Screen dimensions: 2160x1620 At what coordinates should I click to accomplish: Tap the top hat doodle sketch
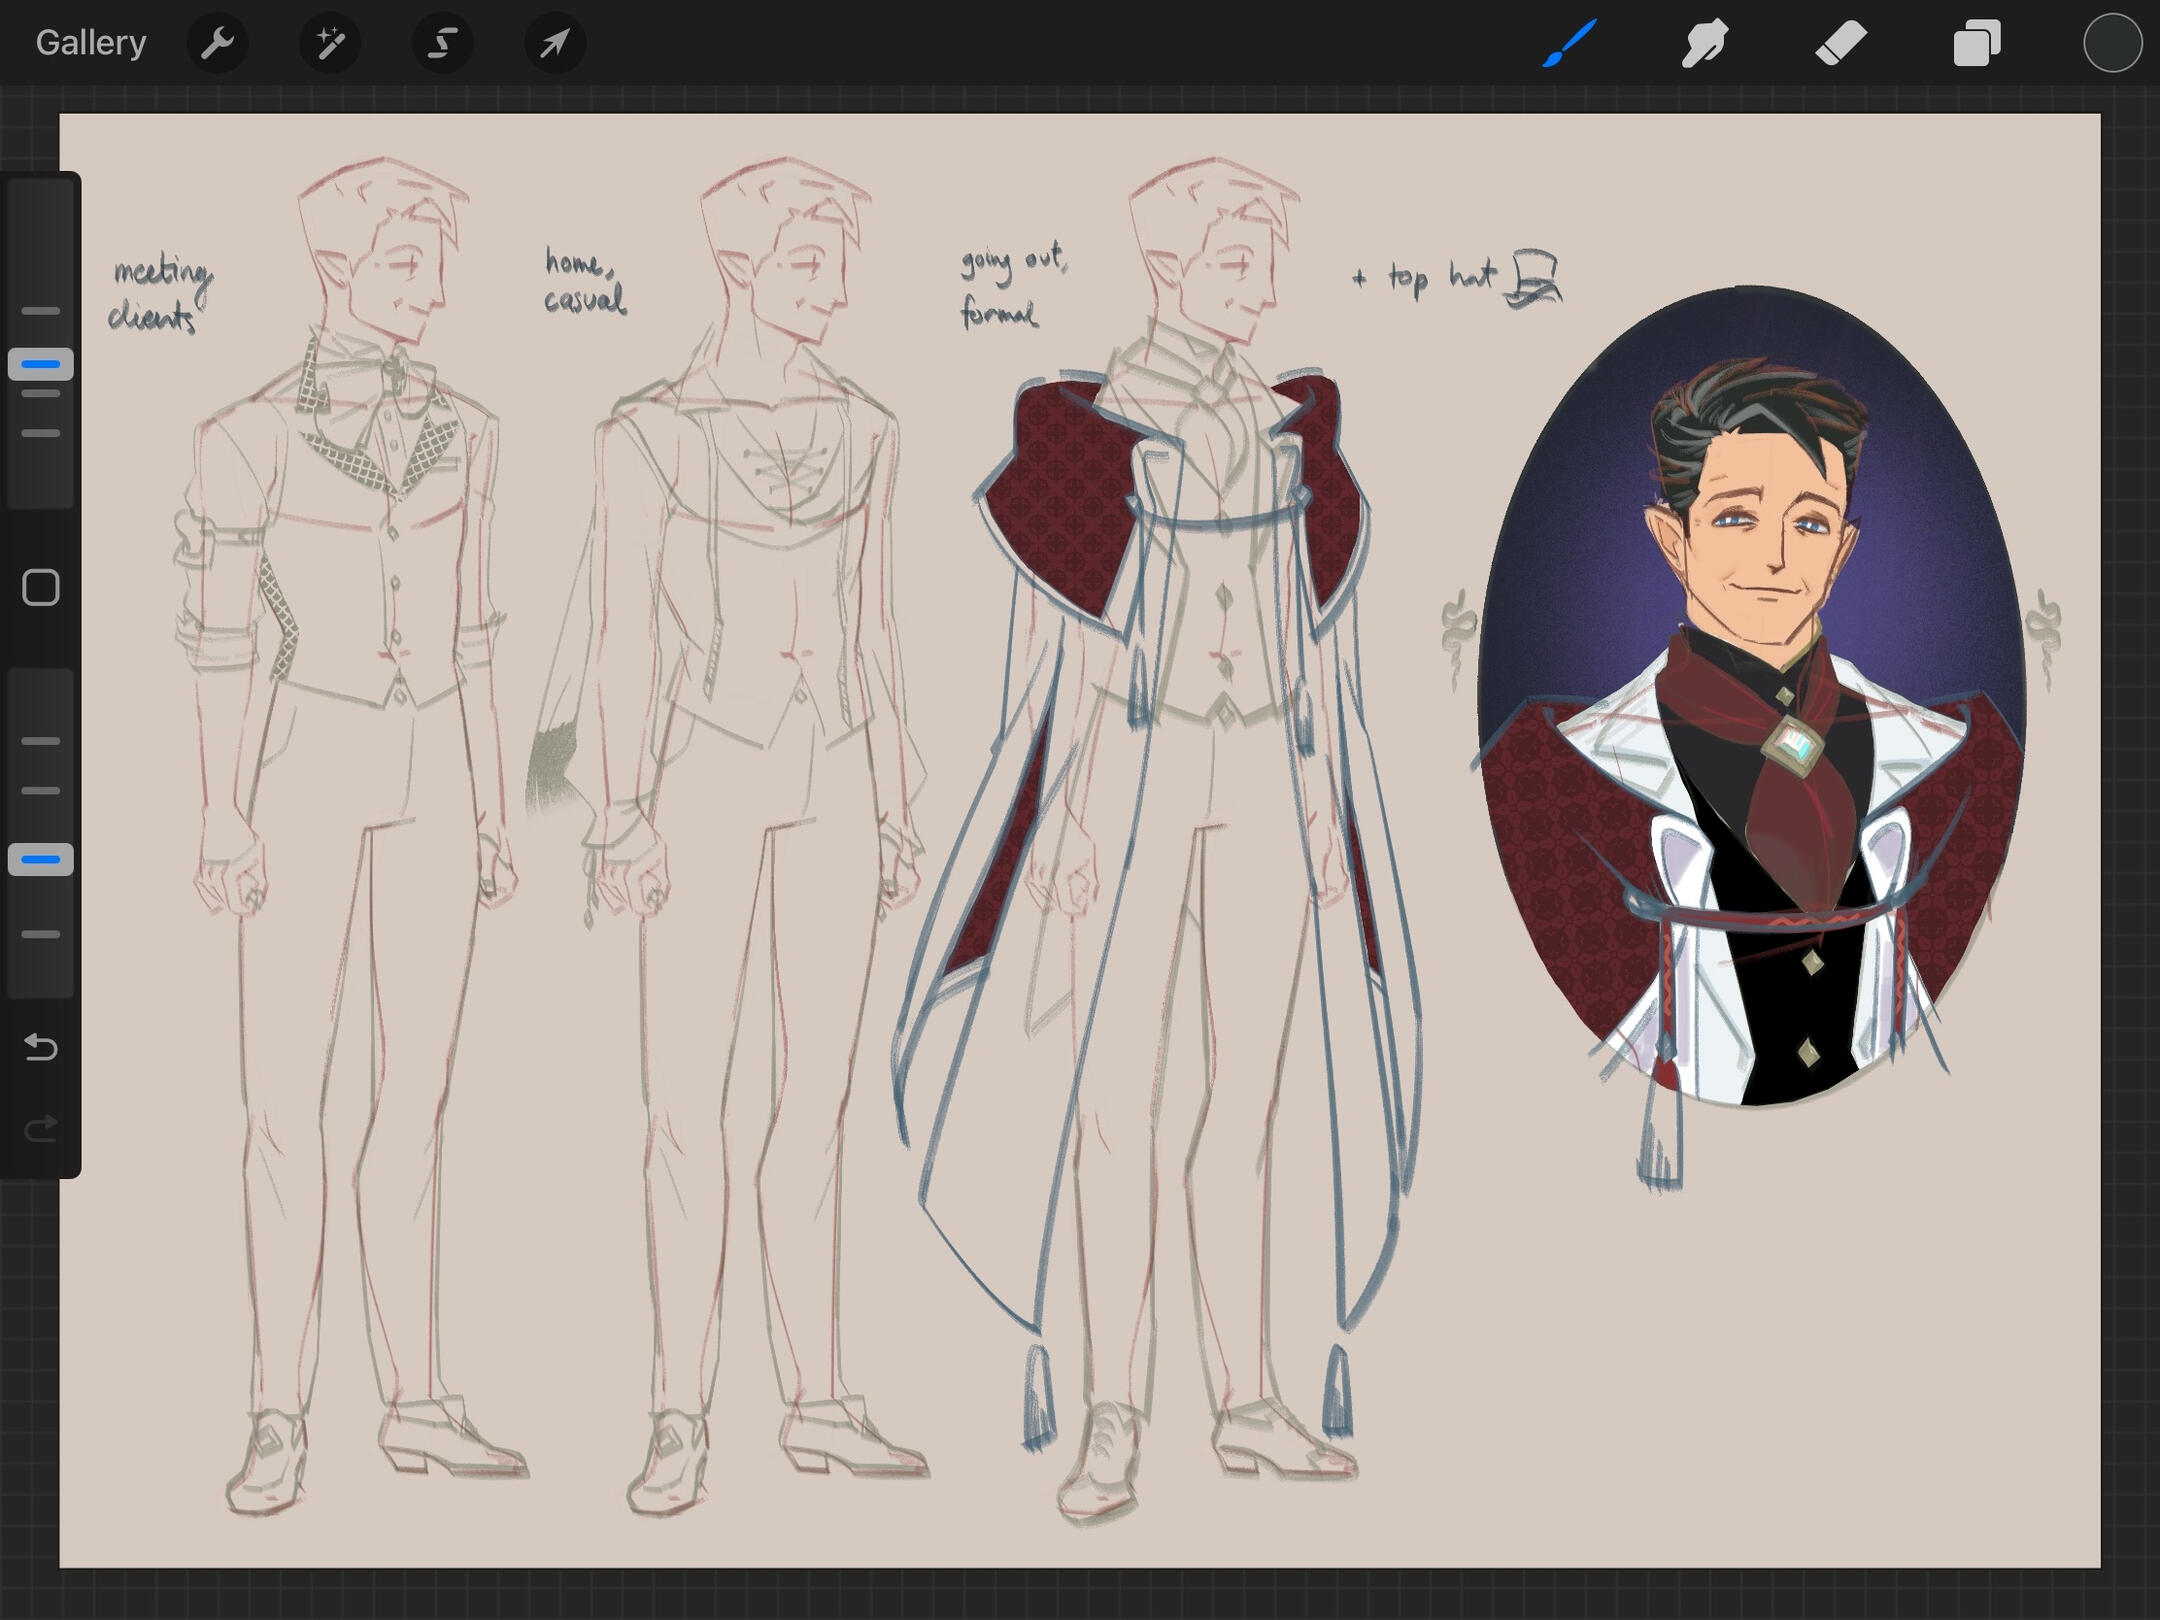[1535, 278]
